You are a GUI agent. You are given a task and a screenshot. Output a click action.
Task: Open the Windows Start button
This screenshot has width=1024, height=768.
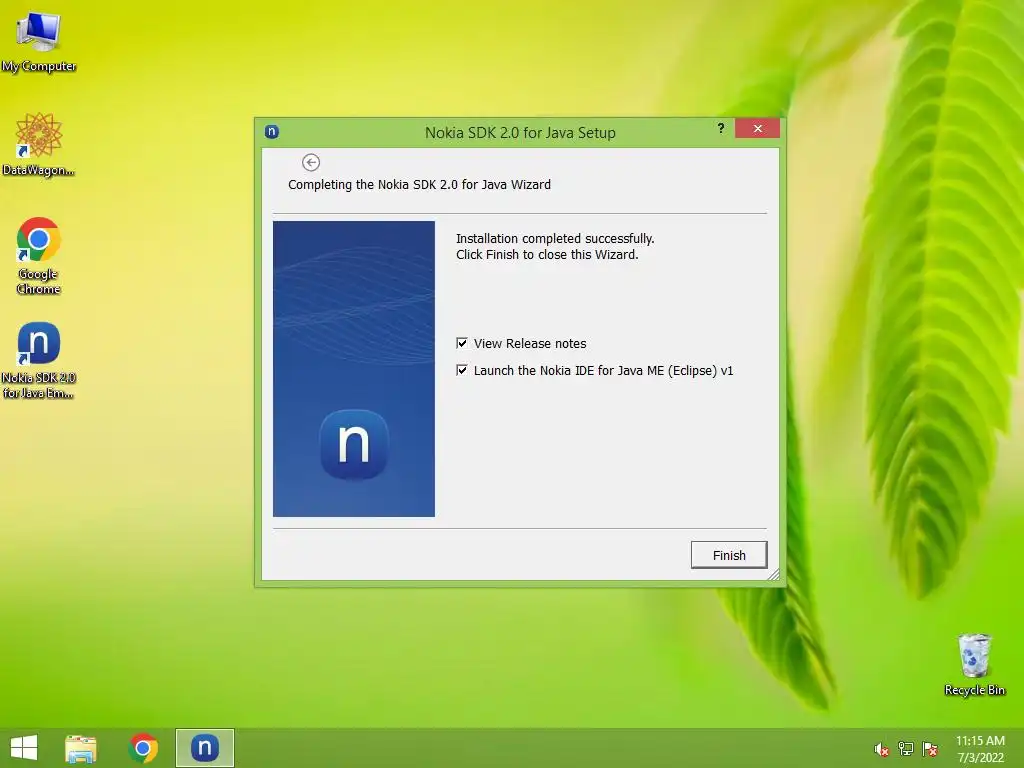pos(24,748)
